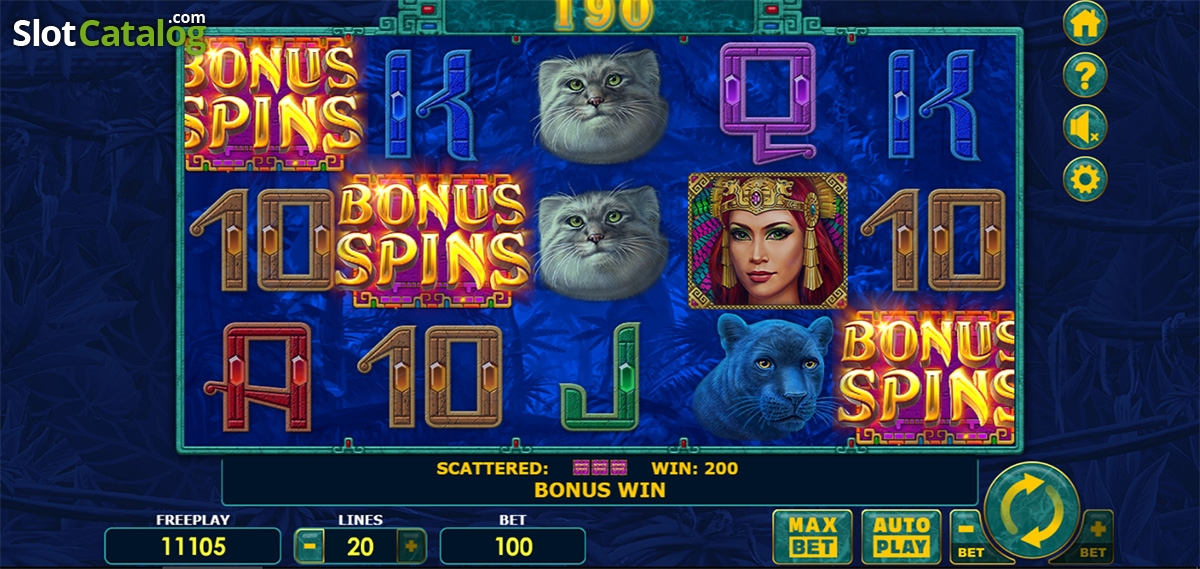
Task: Click the top-left BONUS SPINS symbol
Action: pos(271,104)
